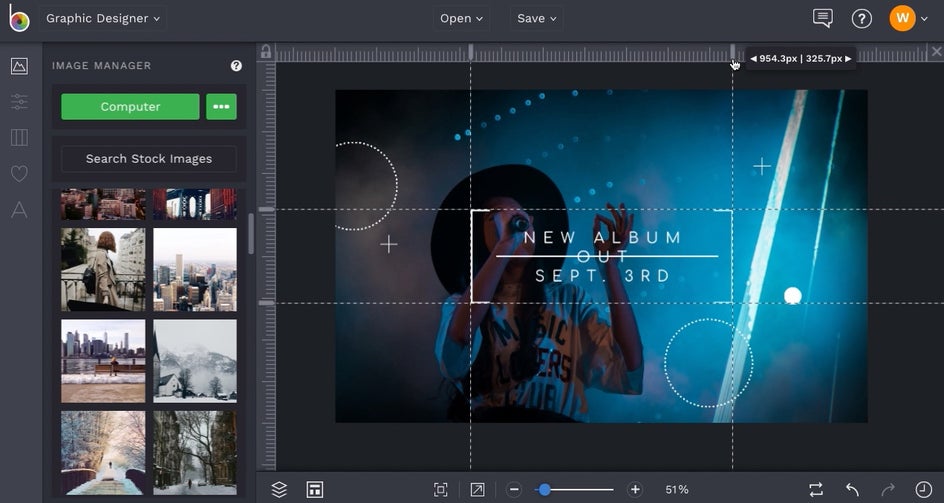Toggle the ruler guides lock icon

point(266,52)
